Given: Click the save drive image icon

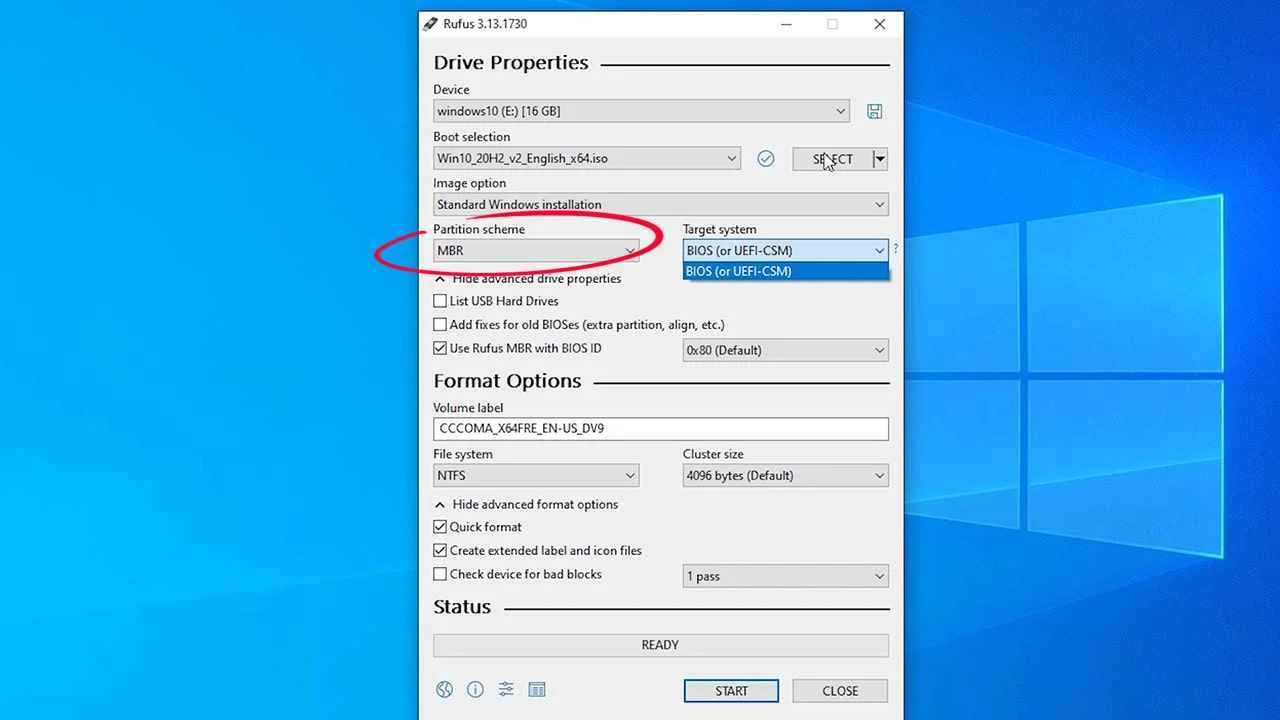Looking at the screenshot, I should coord(875,111).
